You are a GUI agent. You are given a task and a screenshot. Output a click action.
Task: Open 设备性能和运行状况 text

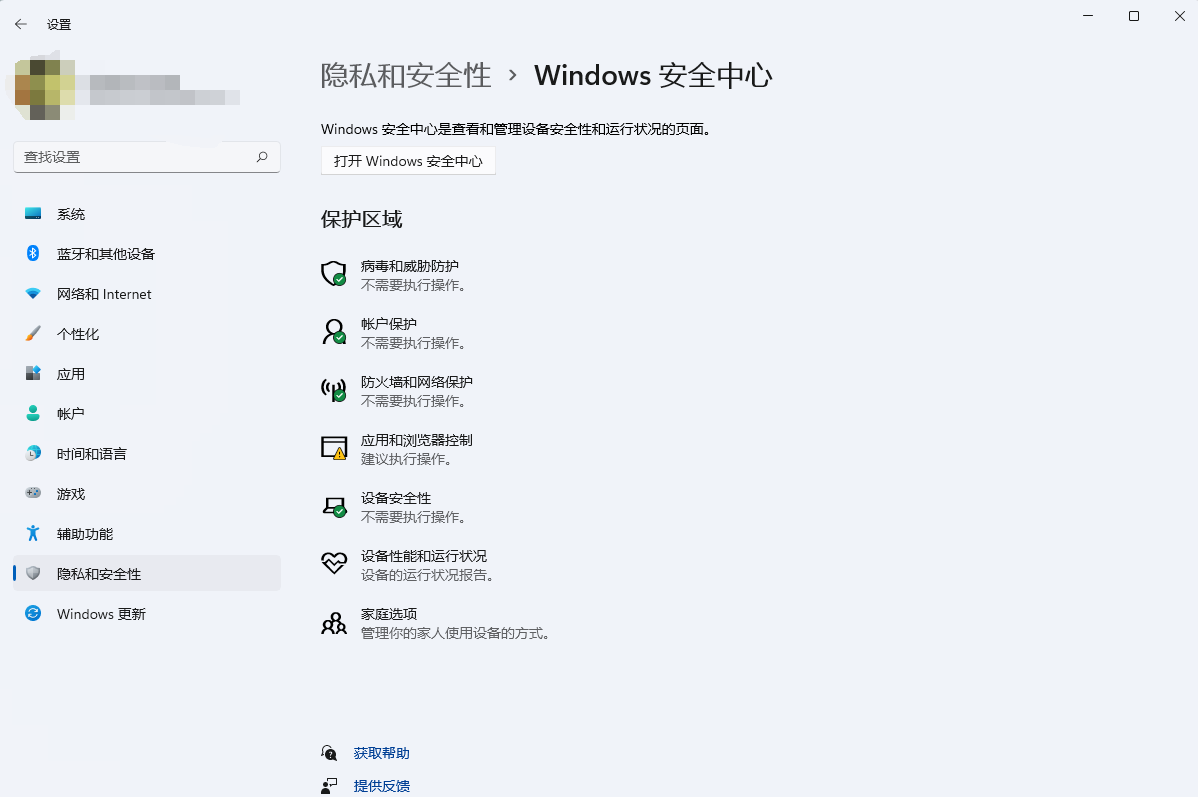tap(423, 556)
